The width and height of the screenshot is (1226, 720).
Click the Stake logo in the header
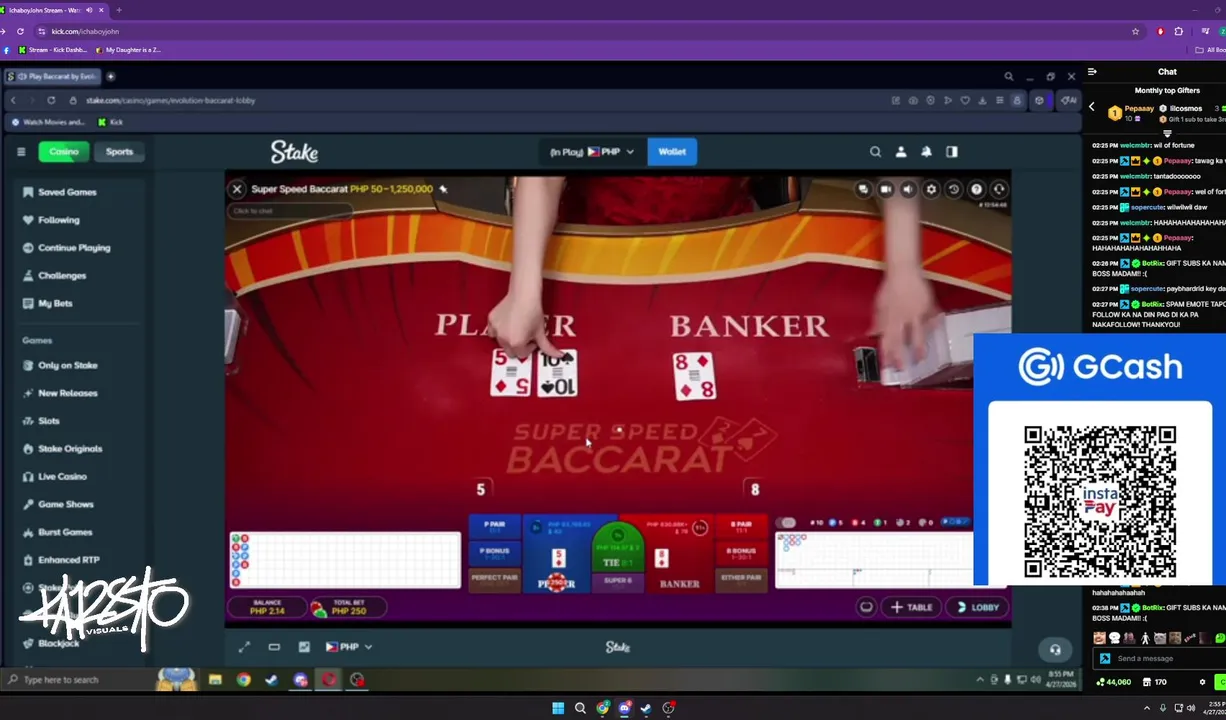pos(294,152)
